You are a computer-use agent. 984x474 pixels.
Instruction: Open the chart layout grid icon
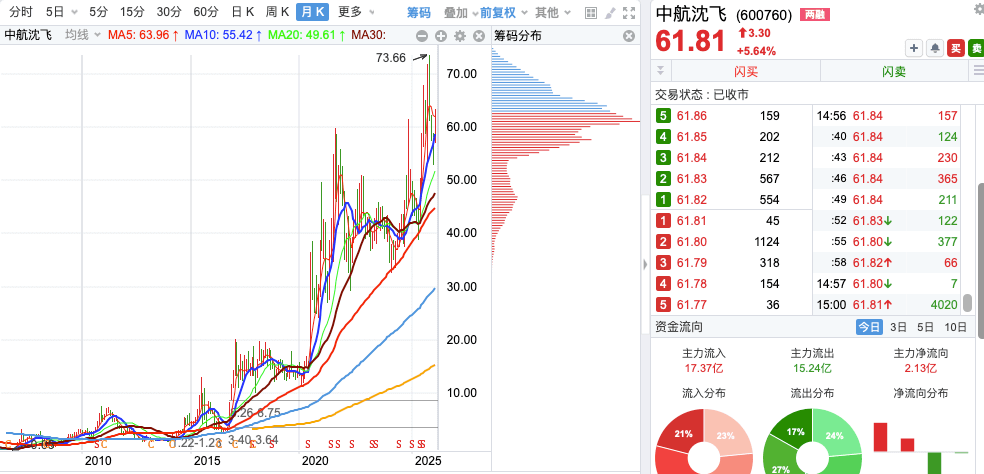591,12
